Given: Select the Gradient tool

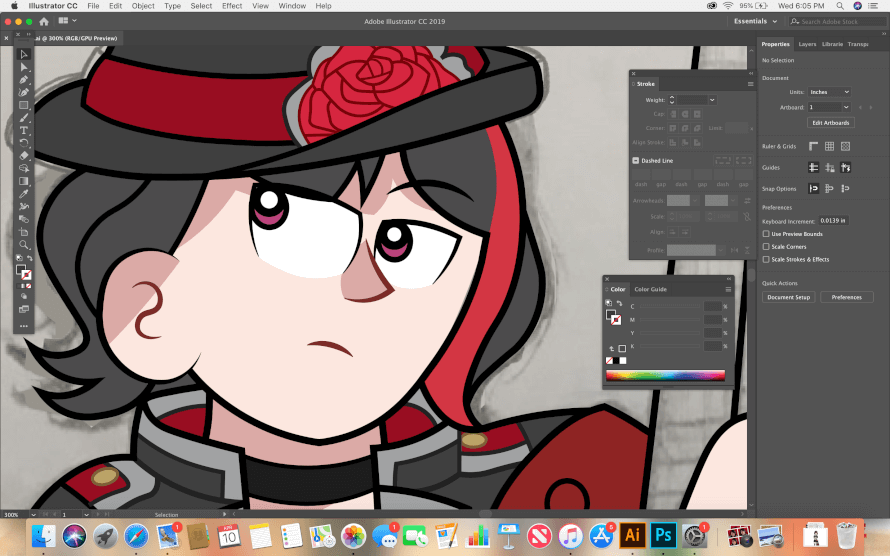Looking at the screenshot, I should (x=23, y=181).
